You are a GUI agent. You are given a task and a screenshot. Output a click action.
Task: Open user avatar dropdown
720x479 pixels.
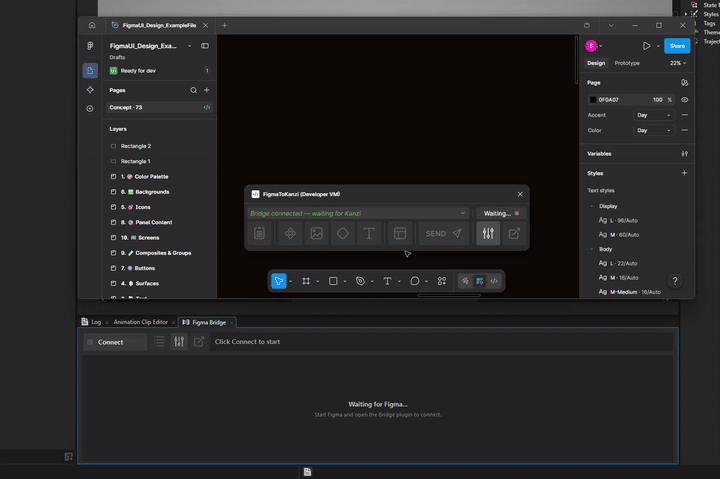pos(601,46)
